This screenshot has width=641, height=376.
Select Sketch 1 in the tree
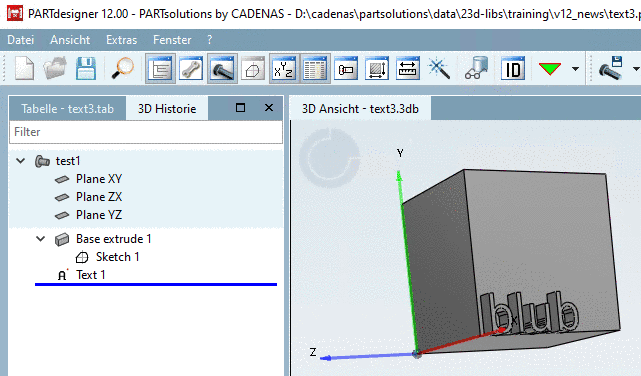coord(118,257)
